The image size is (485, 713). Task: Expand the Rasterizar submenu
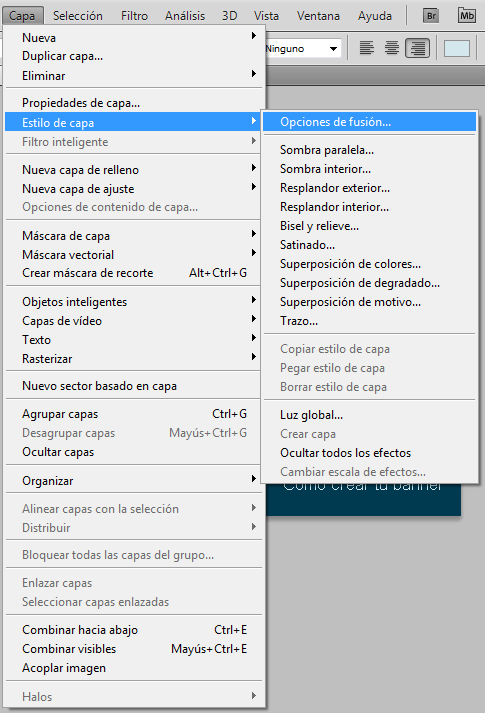pos(134,359)
